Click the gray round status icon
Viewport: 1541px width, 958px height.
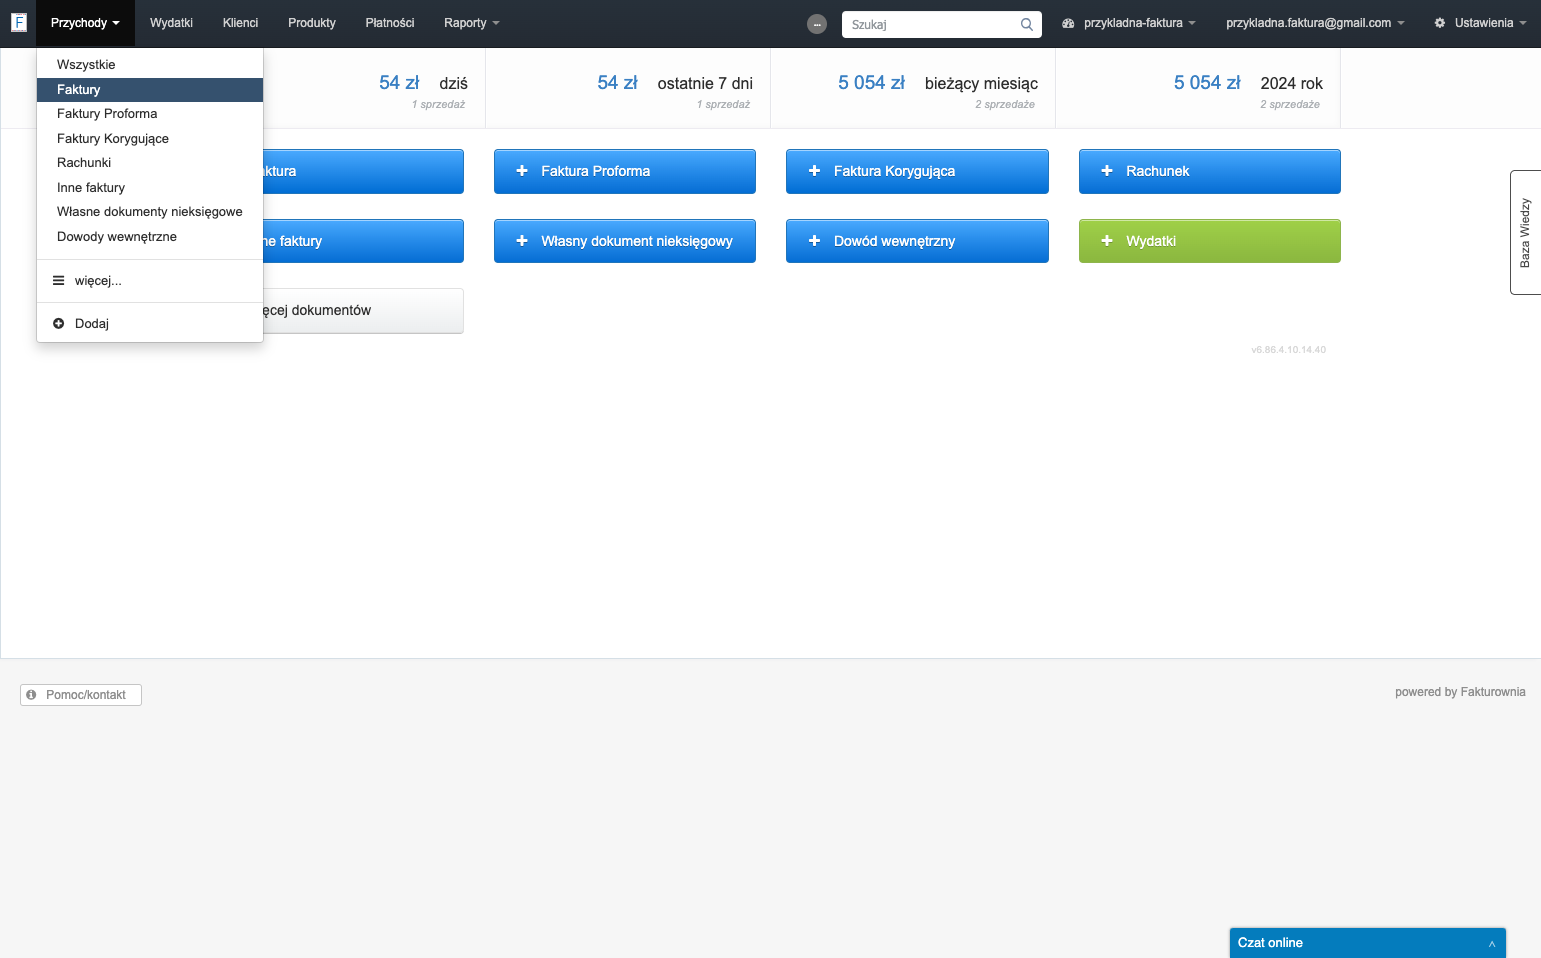coord(817,24)
